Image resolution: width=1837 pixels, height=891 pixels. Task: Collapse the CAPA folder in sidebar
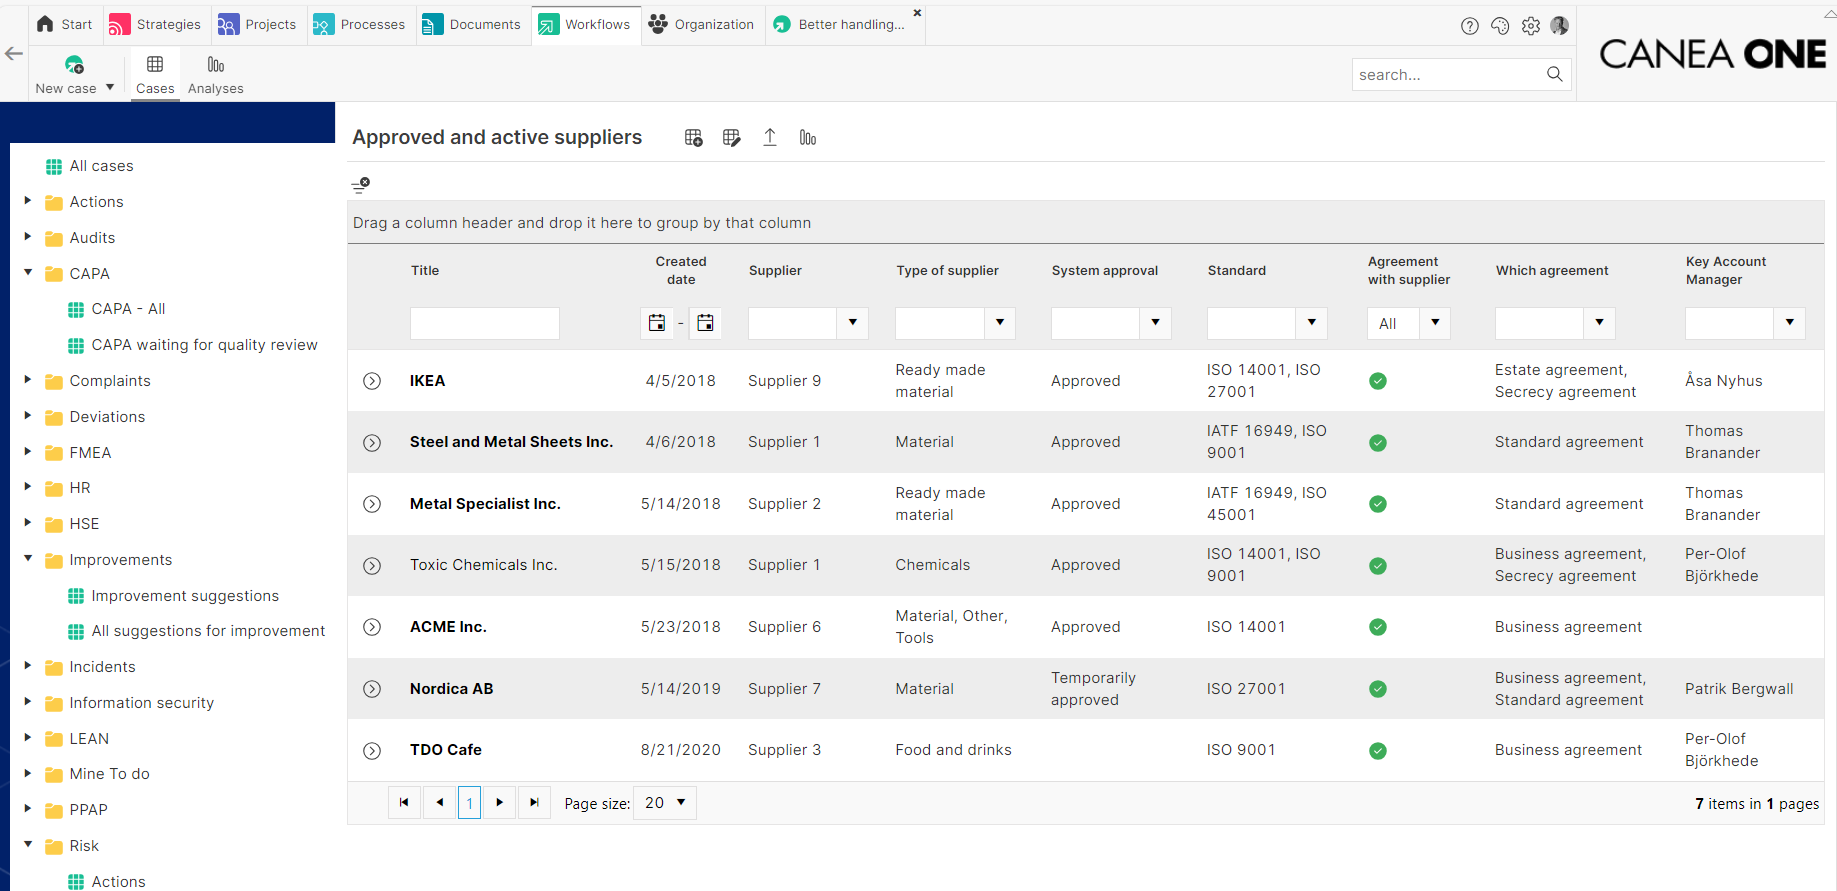click(x=28, y=273)
